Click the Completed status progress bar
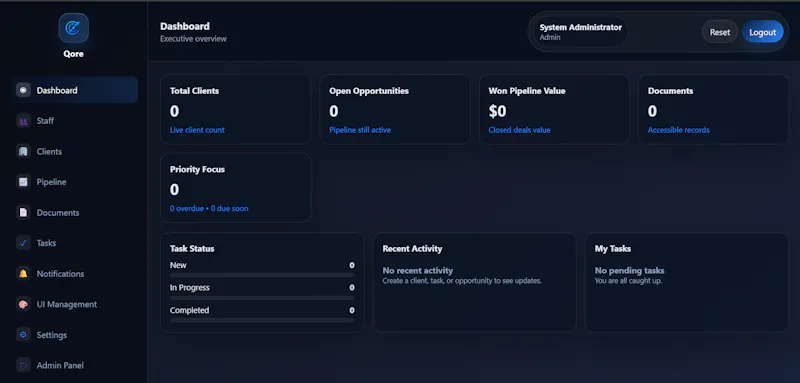 click(x=262, y=320)
